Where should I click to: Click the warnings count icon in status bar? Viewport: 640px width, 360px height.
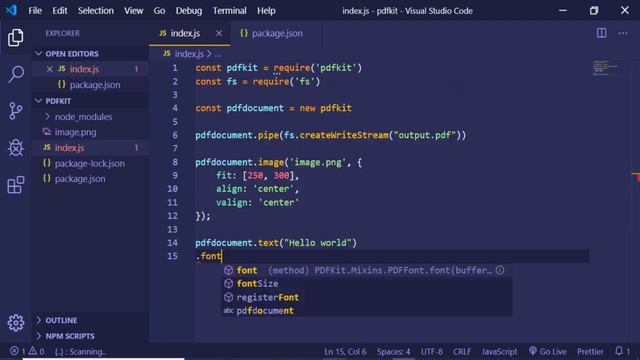[x=33, y=351]
